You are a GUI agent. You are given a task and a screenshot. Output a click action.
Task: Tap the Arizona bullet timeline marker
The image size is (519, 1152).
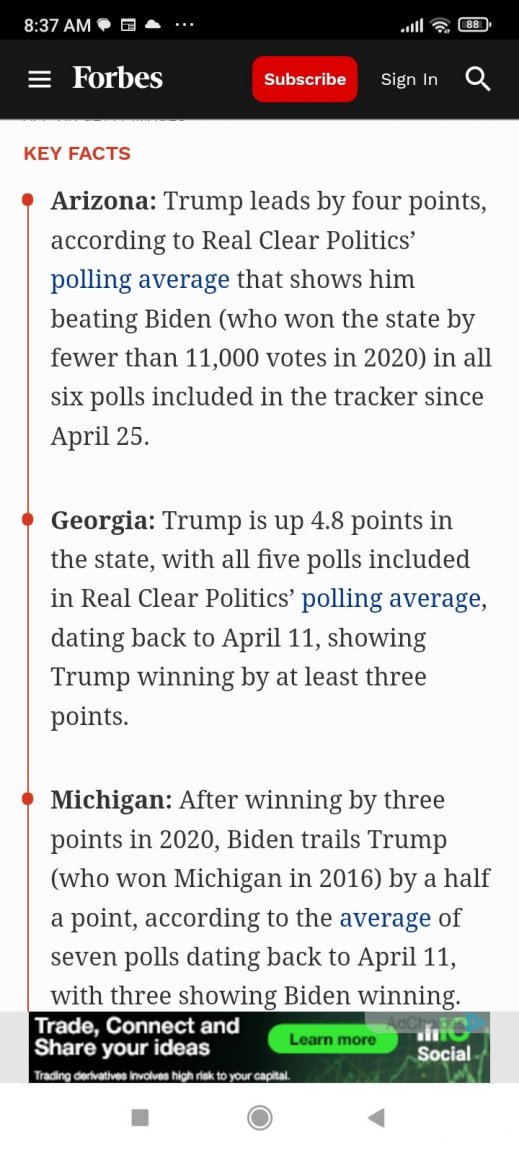tap(27, 200)
